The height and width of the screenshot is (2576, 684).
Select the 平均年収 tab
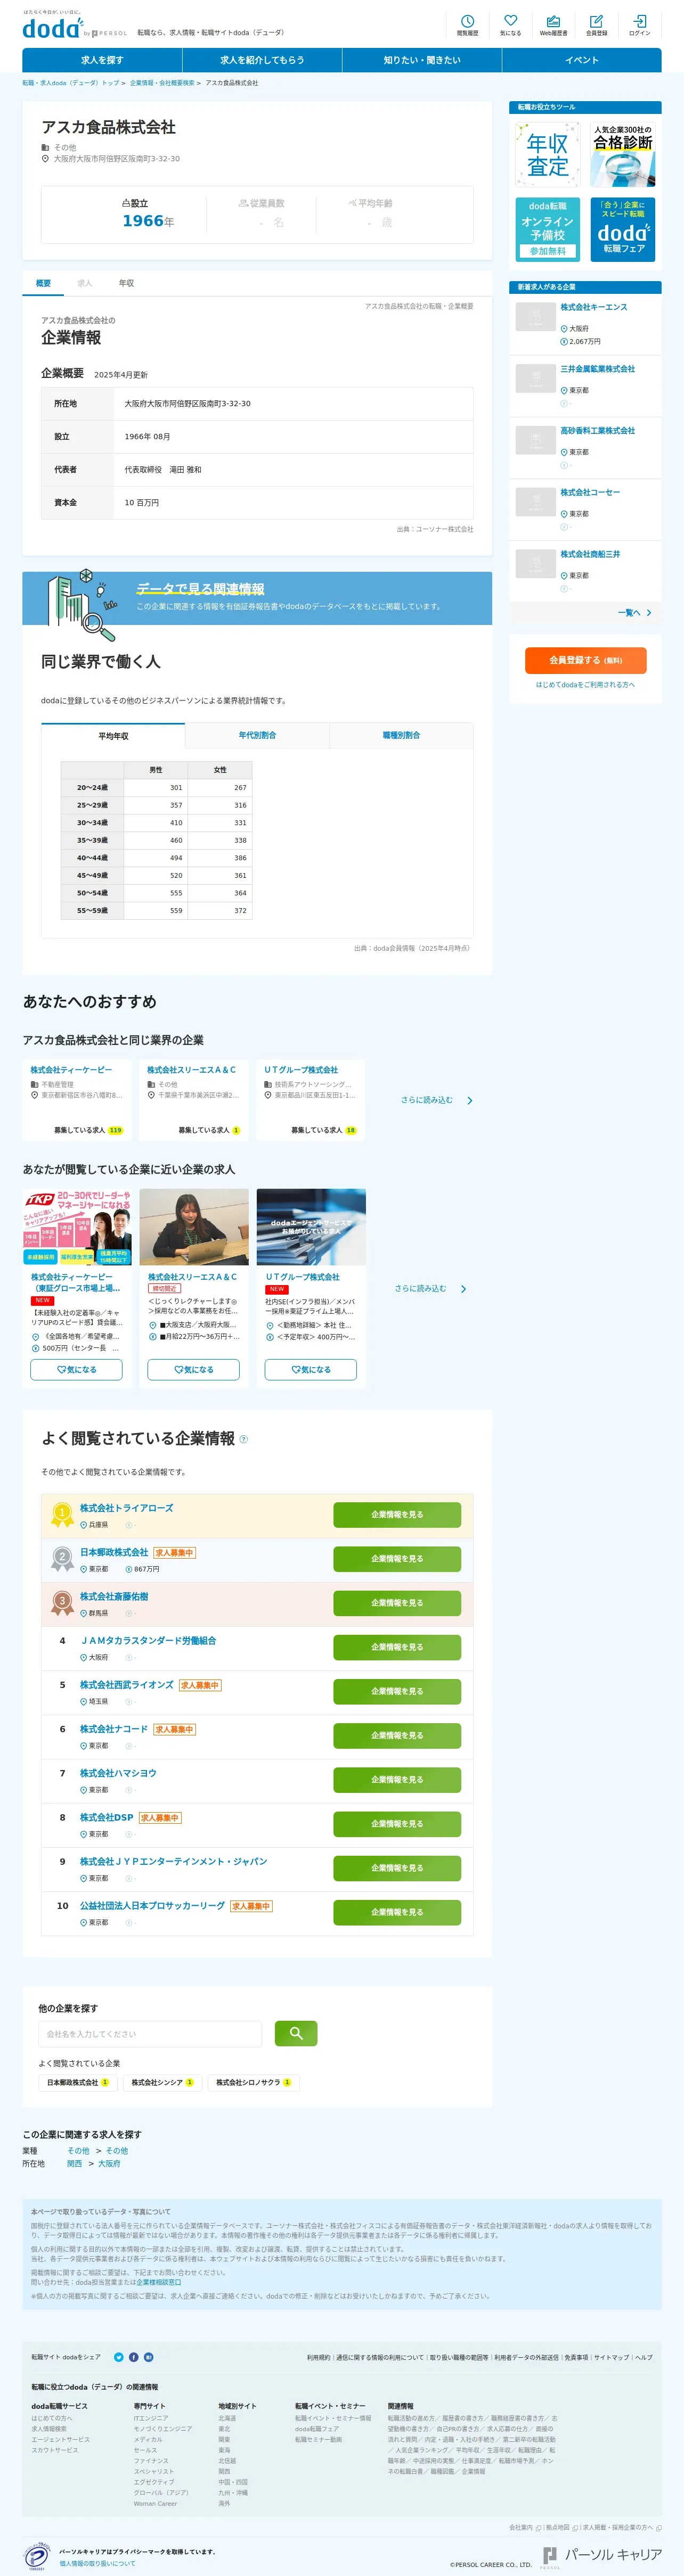click(x=113, y=736)
